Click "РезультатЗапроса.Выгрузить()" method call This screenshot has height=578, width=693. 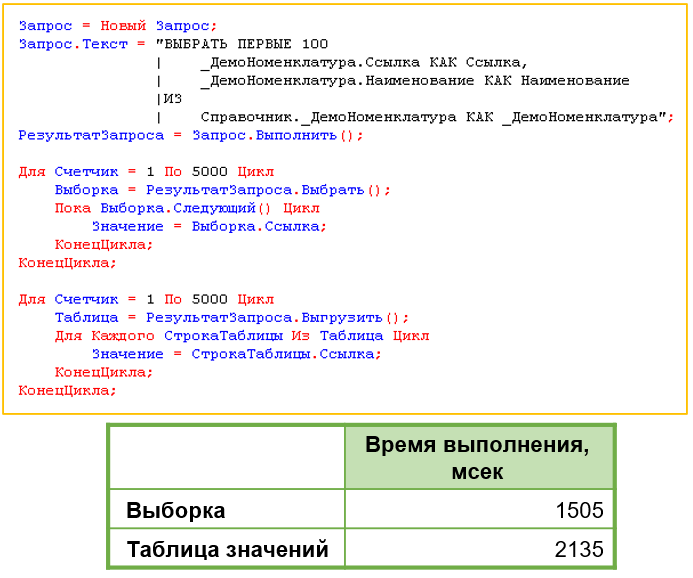(x=273, y=317)
